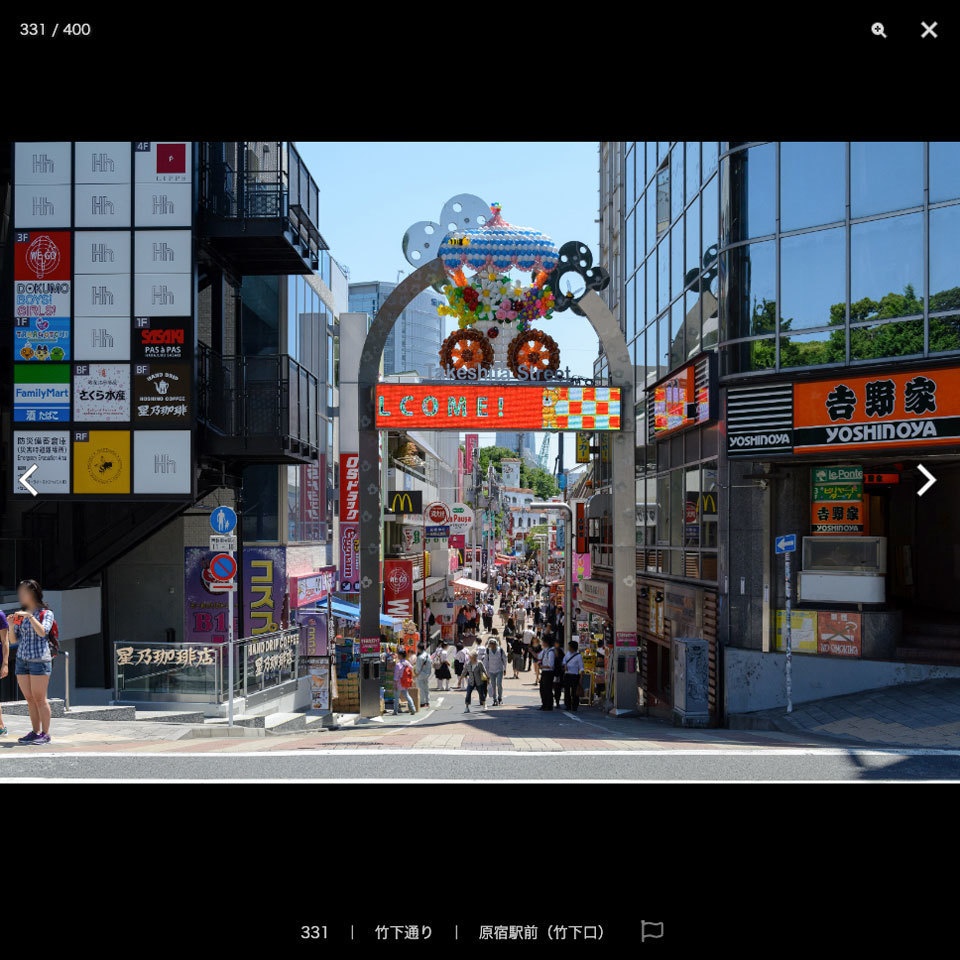The width and height of the screenshot is (960, 960).
Task: Click the caption number 331
Action: pos(314,932)
